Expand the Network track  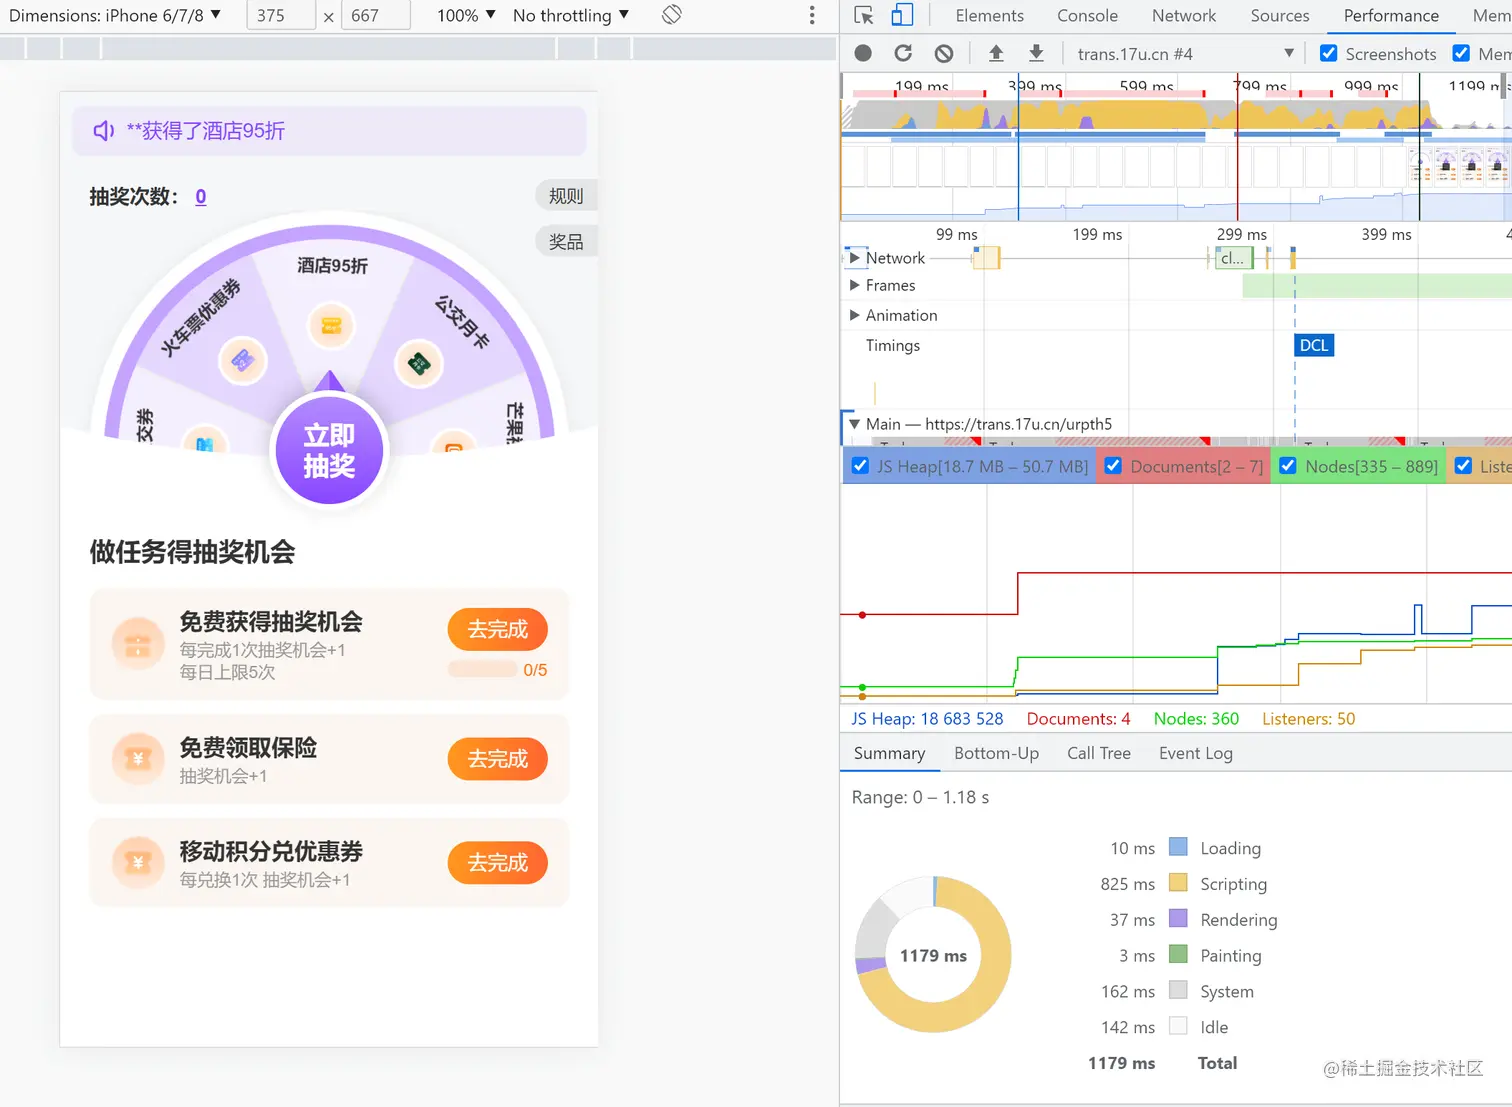(854, 258)
